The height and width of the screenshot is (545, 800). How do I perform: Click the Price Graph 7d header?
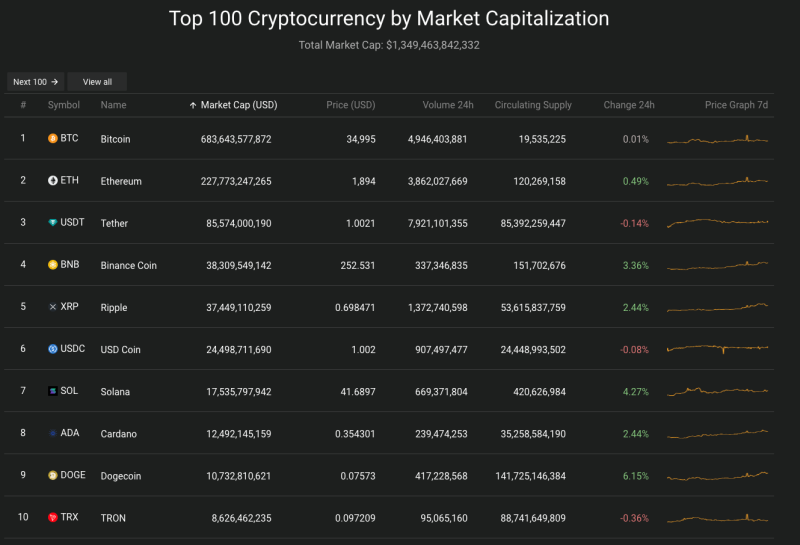coord(736,105)
